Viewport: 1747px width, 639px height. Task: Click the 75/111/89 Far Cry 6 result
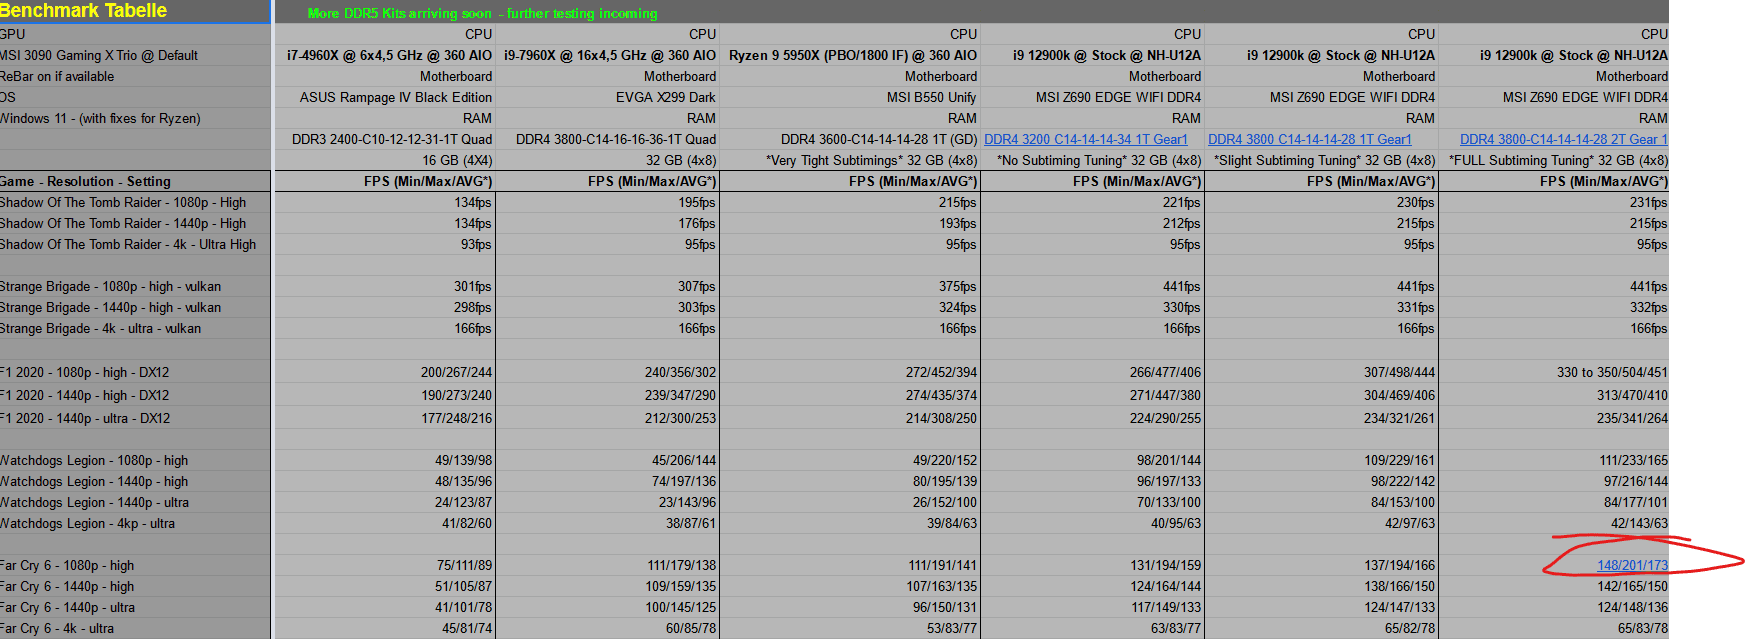coord(464,566)
